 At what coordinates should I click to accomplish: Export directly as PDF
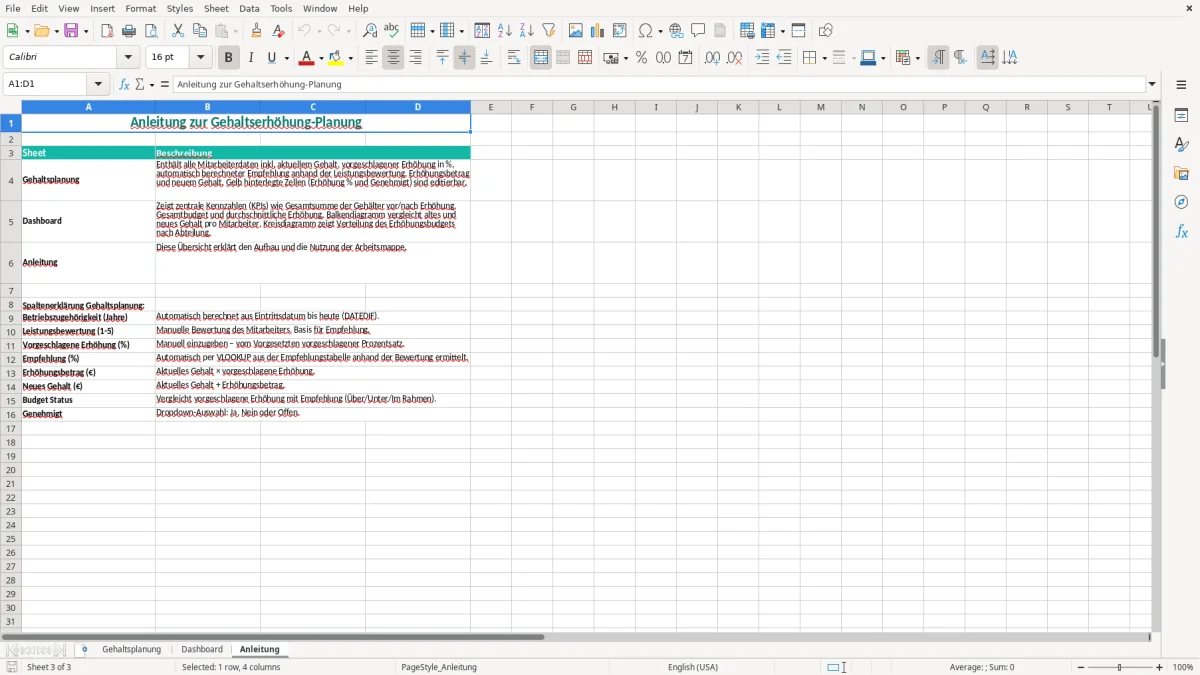pyautogui.click(x=107, y=31)
